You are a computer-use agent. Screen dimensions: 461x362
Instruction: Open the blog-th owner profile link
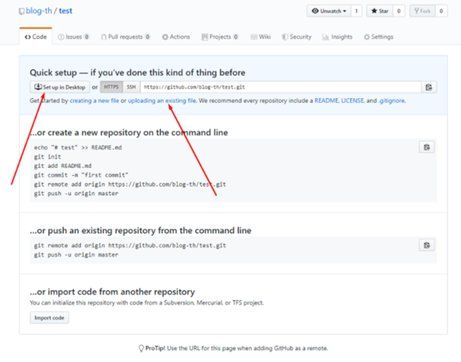point(39,11)
